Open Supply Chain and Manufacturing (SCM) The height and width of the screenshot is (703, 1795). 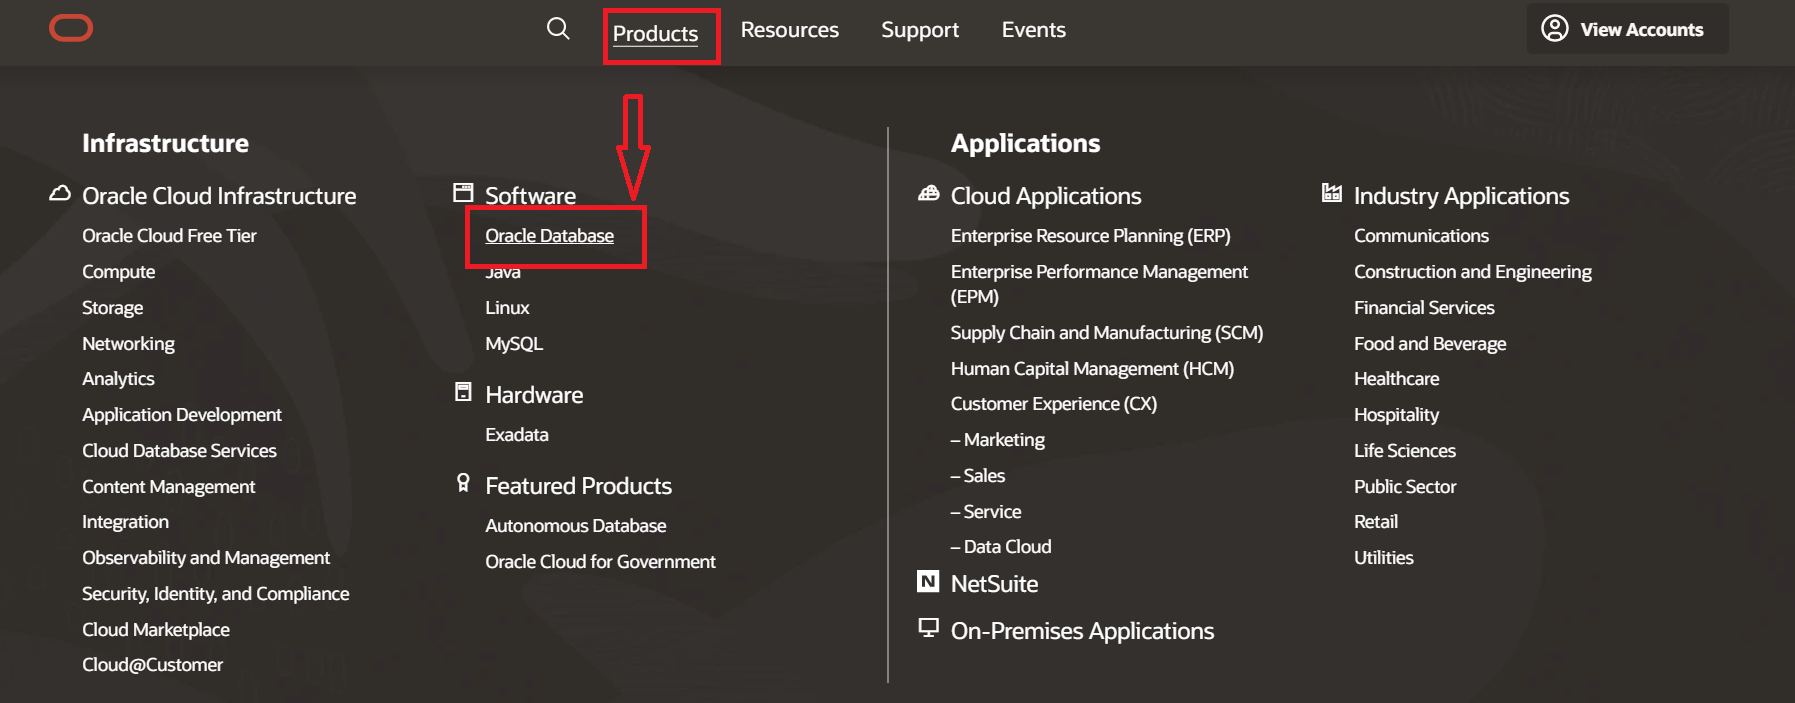[x=1106, y=333]
